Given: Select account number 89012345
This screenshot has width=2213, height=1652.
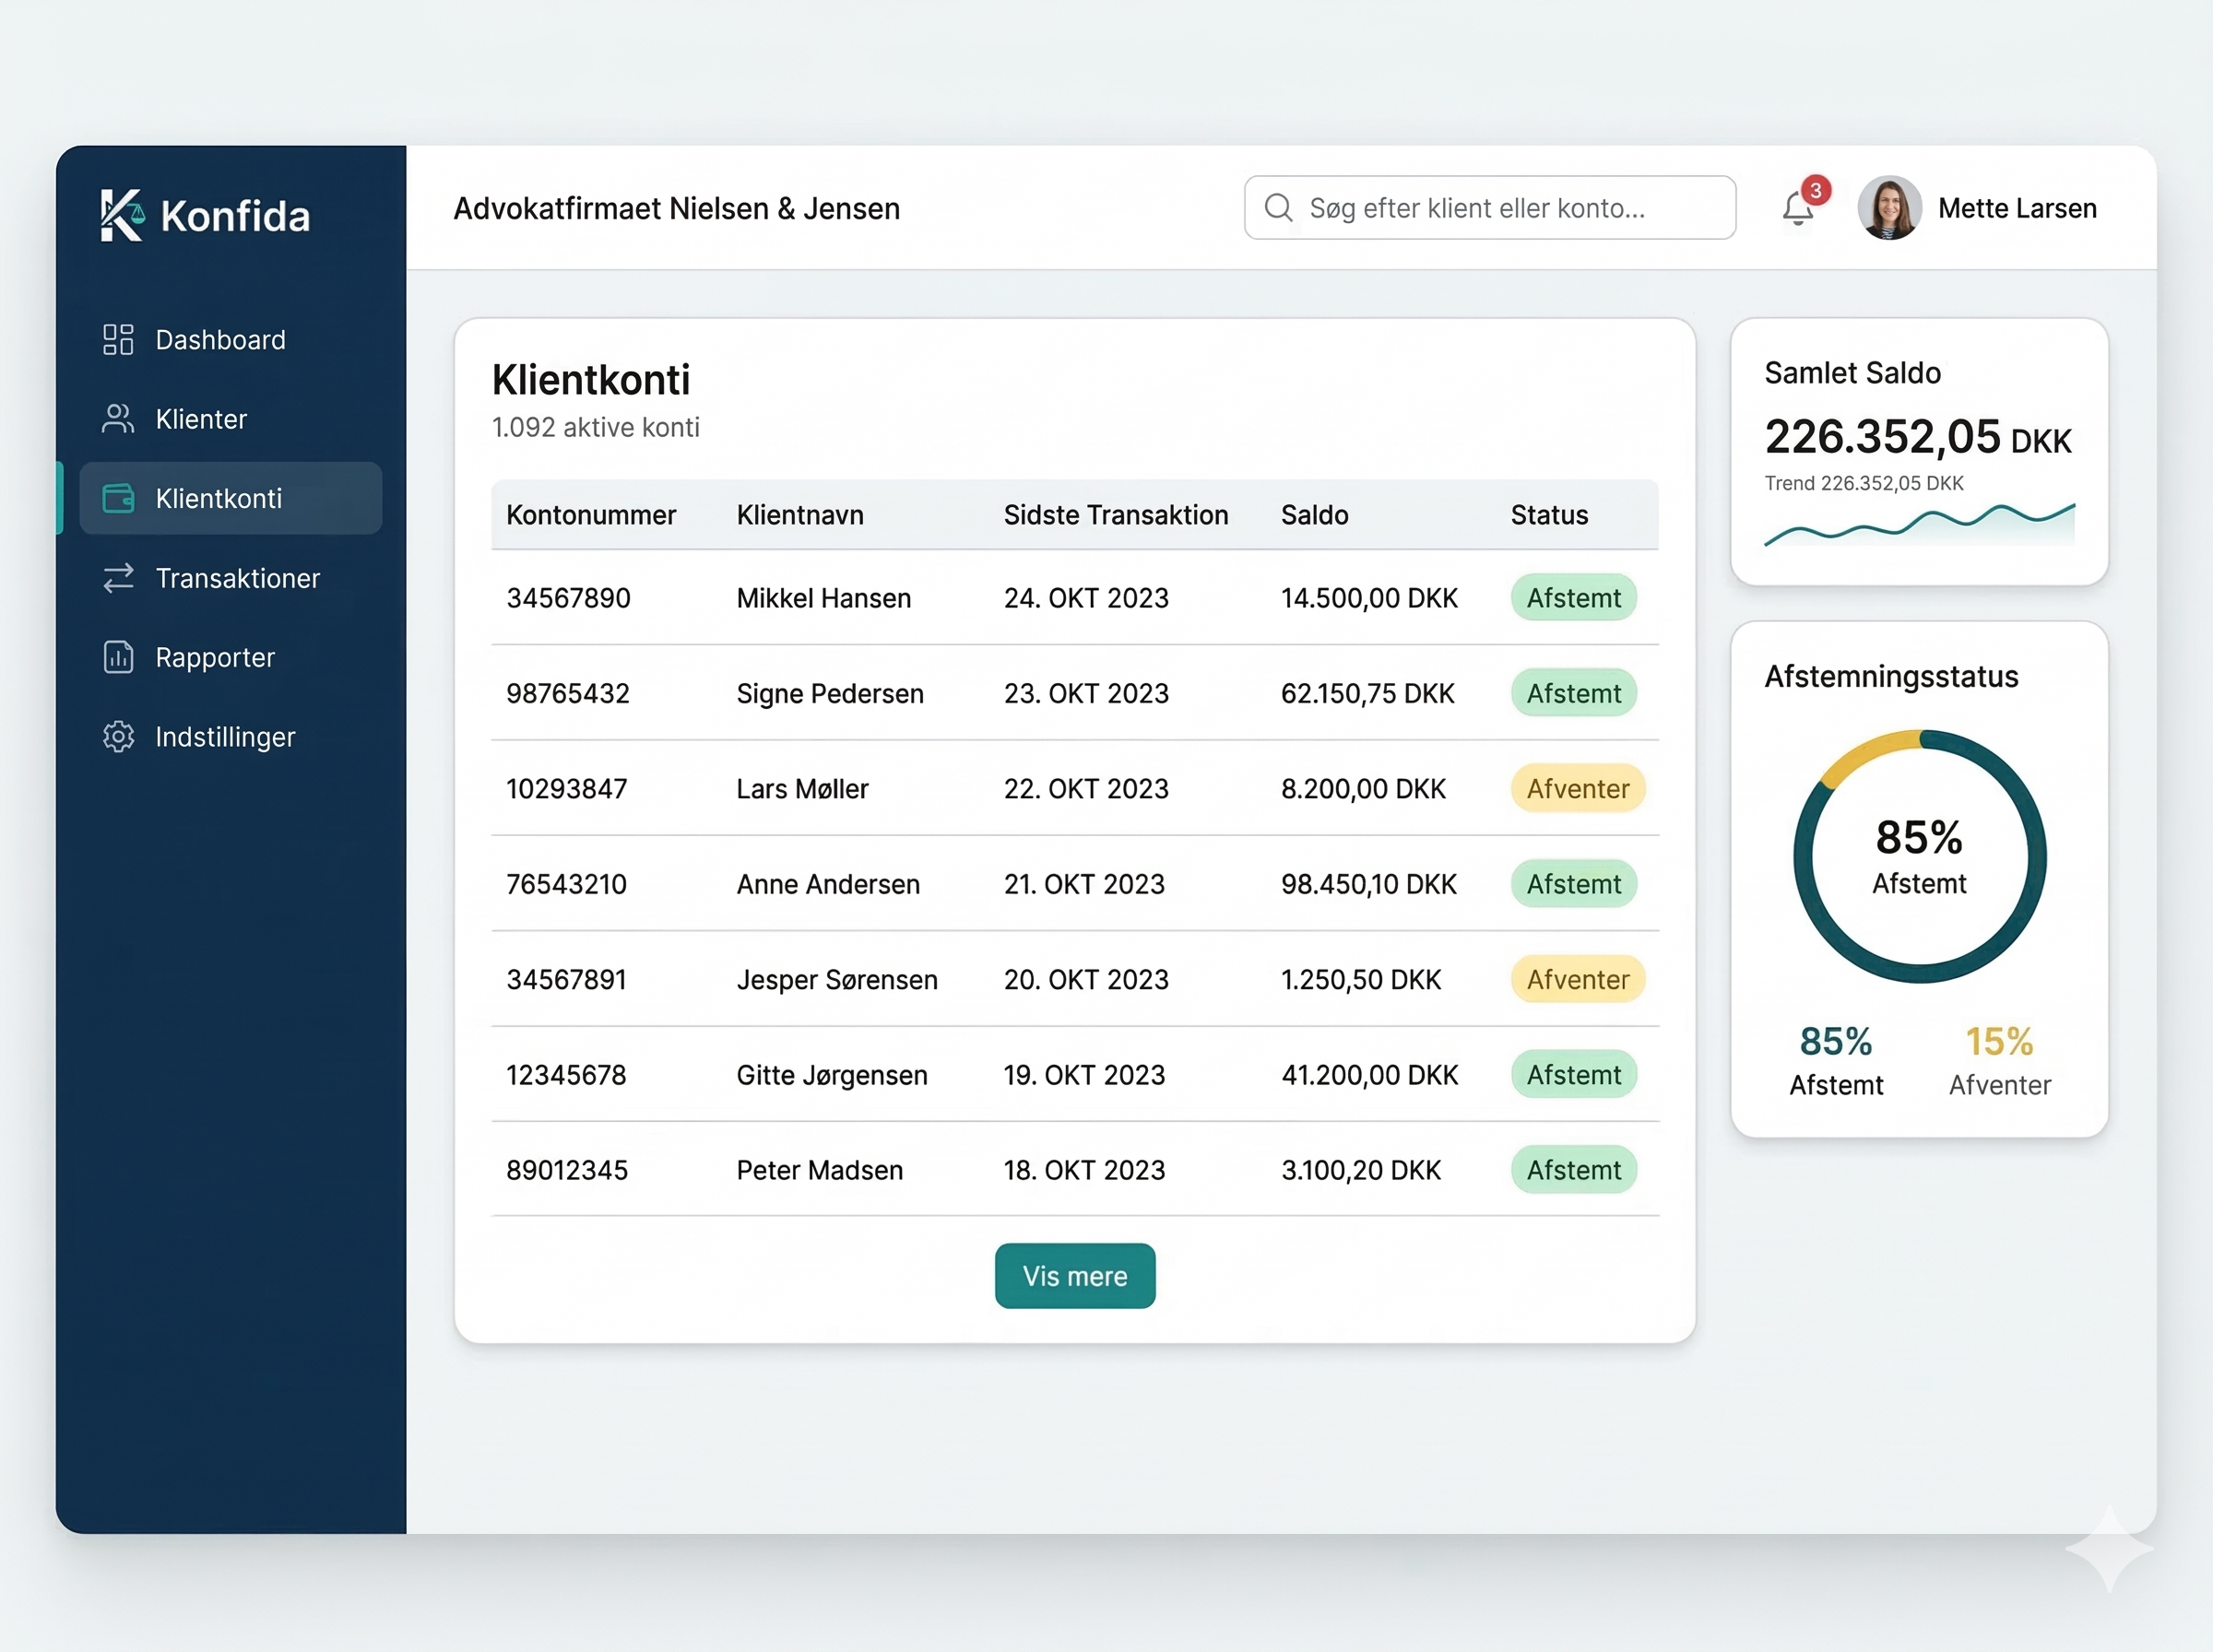Looking at the screenshot, I should 567,1170.
